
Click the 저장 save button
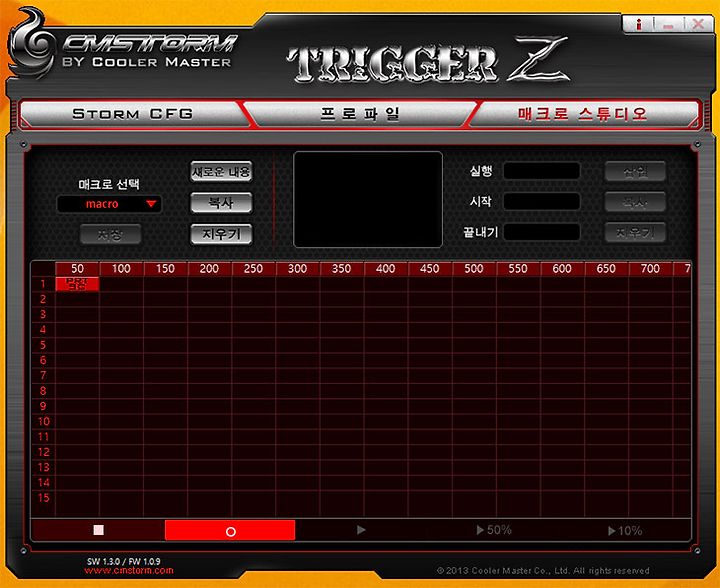[110, 235]
